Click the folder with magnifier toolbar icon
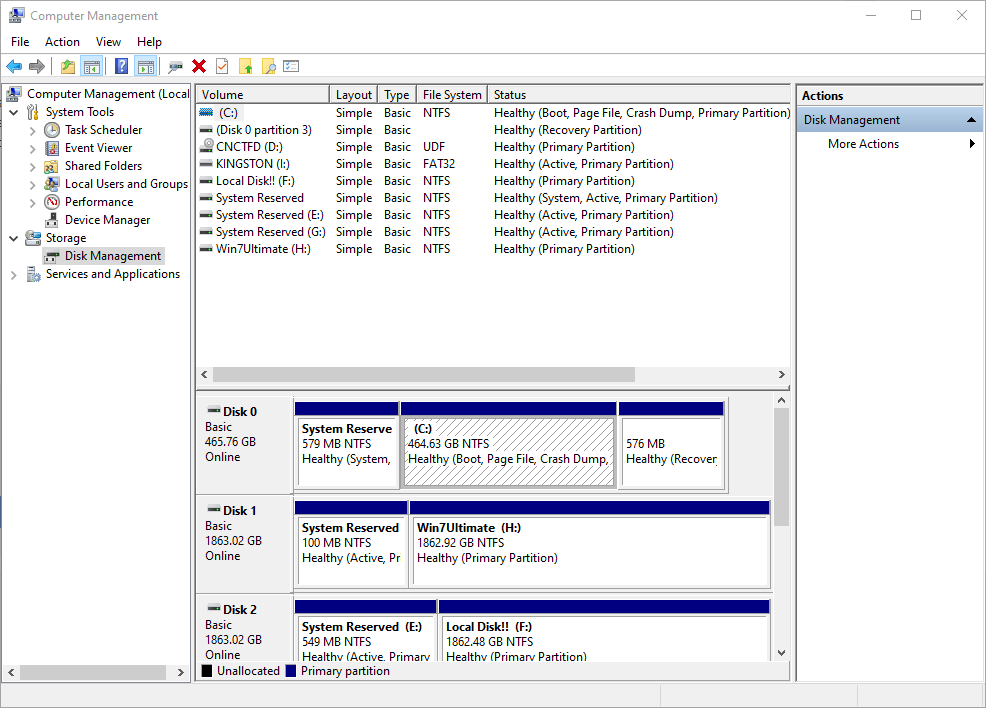The image size is (986, 708). point(268,66)
